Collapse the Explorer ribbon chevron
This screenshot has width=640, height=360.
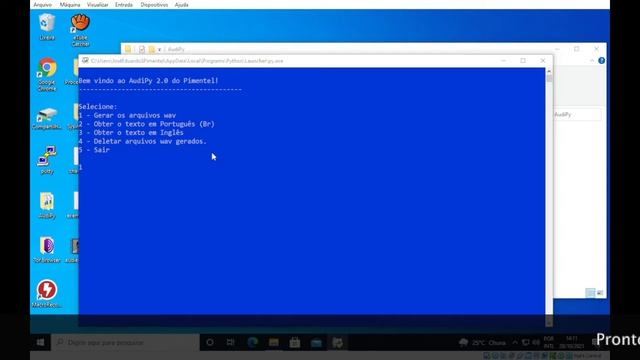[x=592, y=60]
